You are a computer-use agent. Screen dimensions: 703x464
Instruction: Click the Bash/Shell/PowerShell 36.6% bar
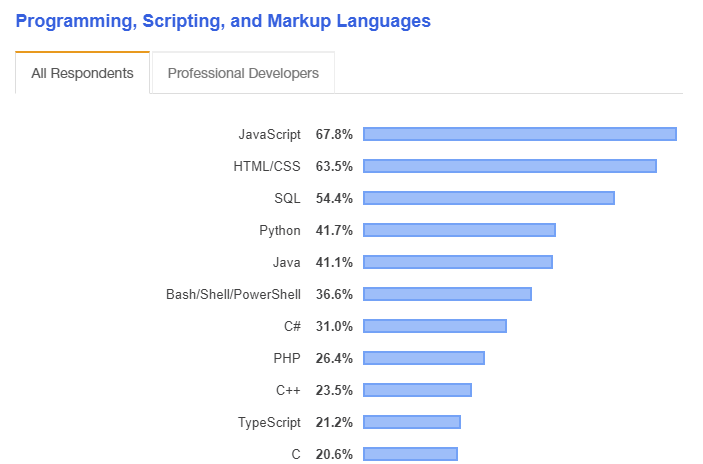pyautogui.click(x=447, y=294)
